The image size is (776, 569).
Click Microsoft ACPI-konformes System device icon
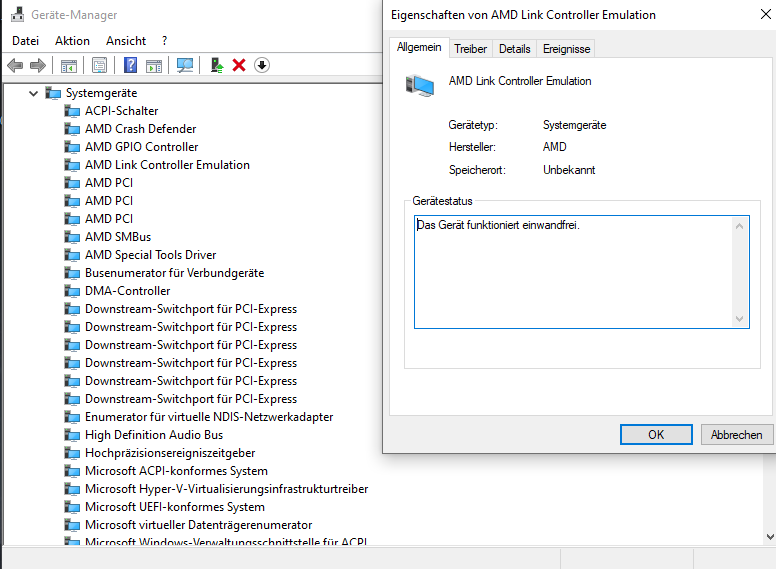tap(72, 472)
